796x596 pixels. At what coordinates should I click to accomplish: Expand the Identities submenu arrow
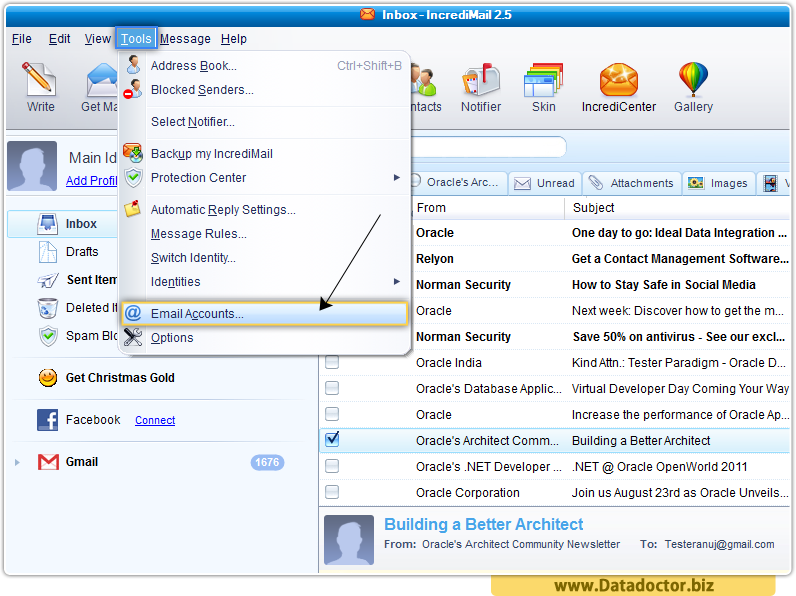click(x=396, y=281)
